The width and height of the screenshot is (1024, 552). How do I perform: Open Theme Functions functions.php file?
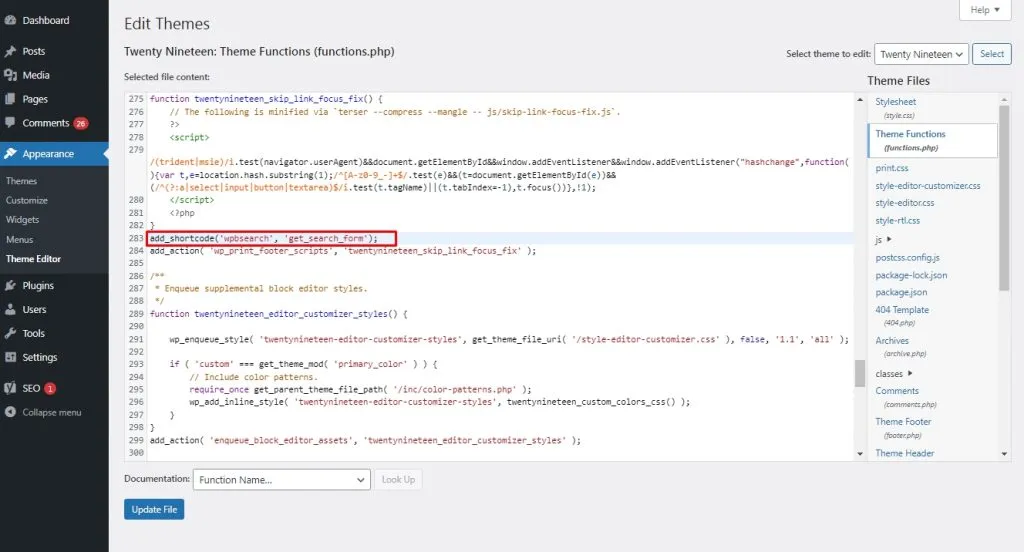933,140
